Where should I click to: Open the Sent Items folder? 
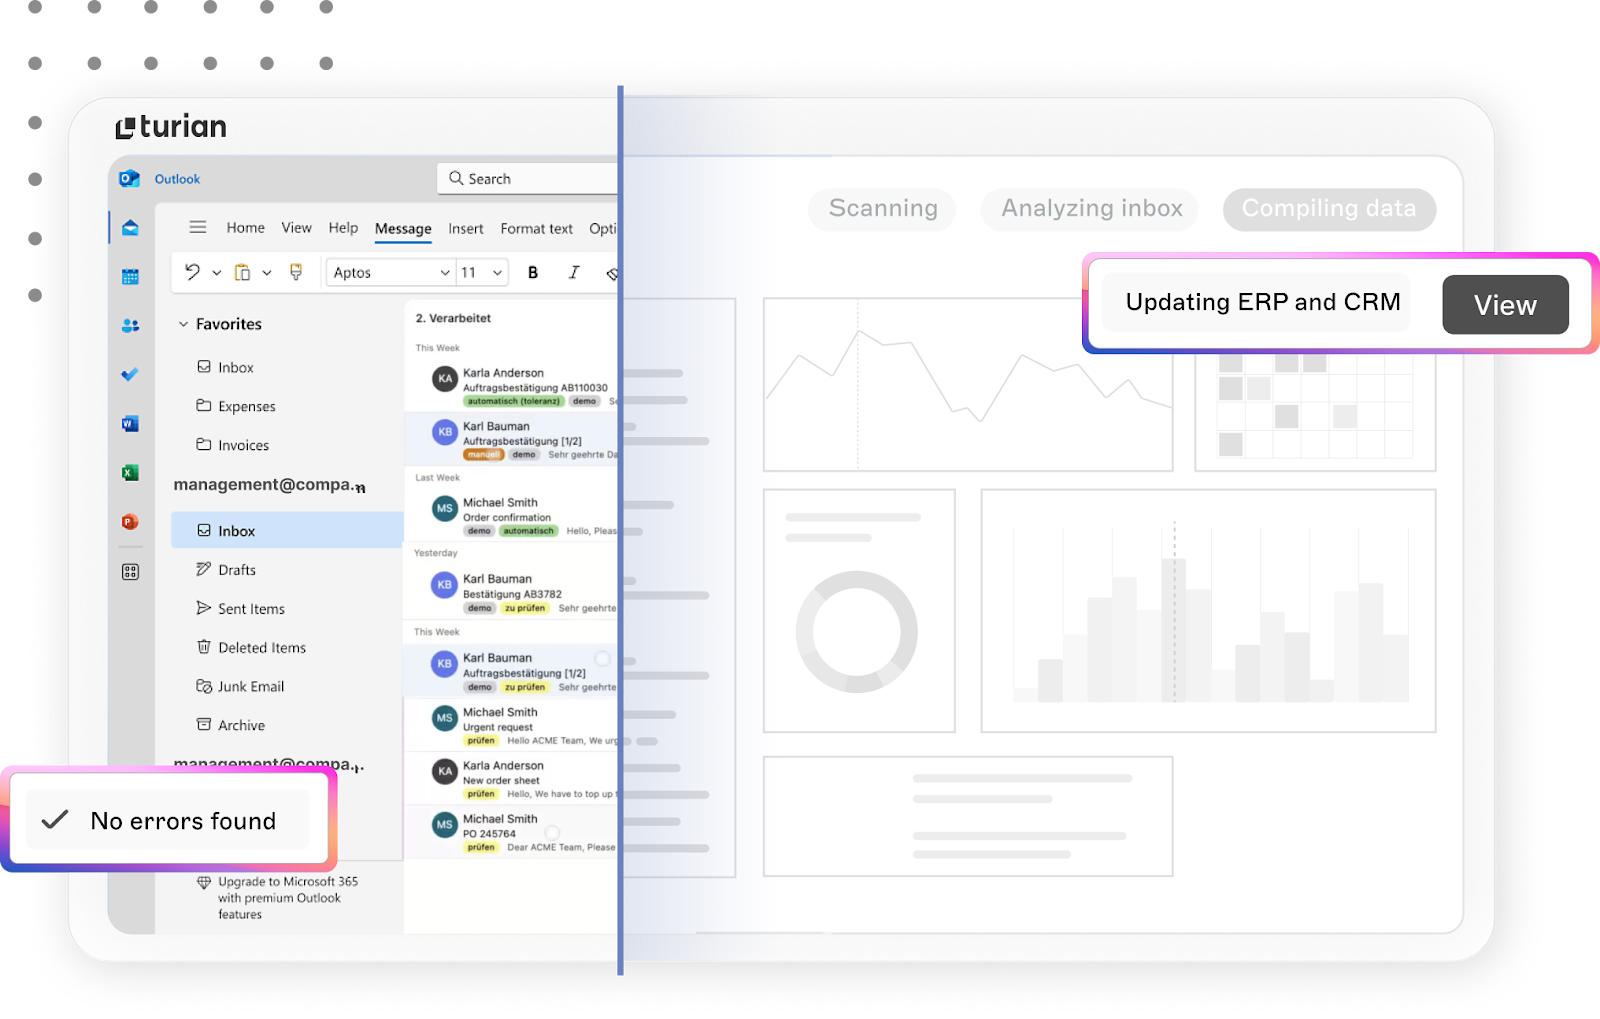click(x=241, y=609)
